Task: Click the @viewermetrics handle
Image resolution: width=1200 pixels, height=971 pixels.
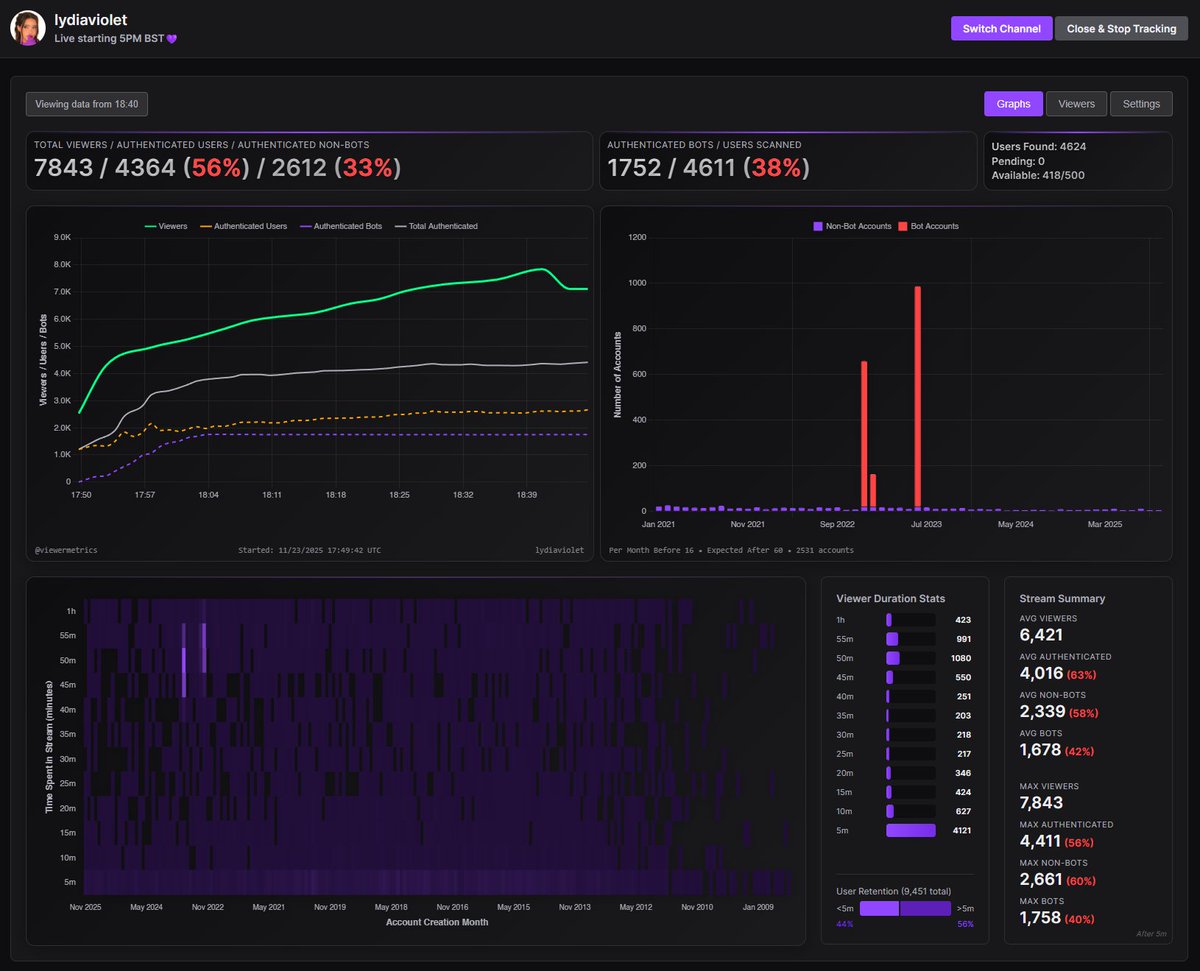Action: (x=66, y=549)
